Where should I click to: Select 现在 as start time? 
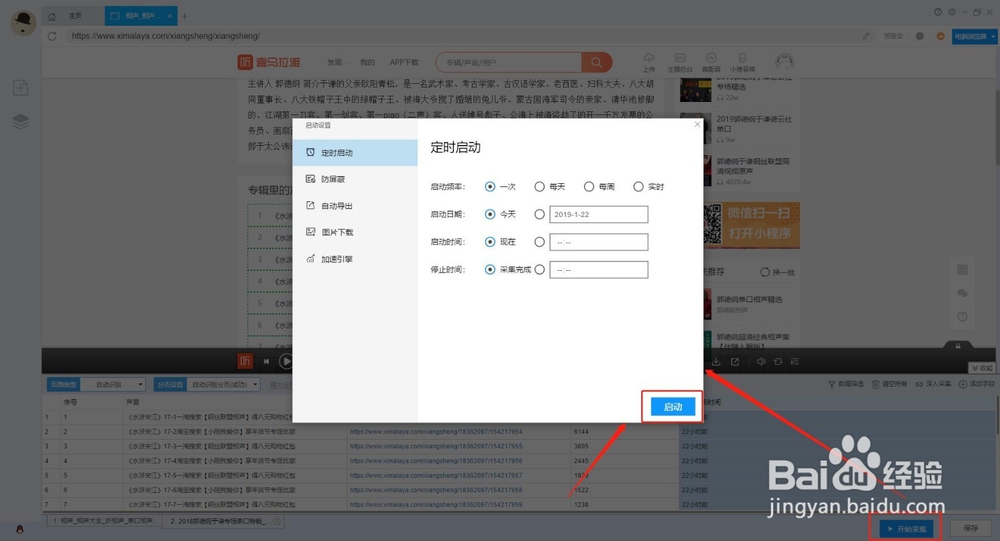(490, 242)
